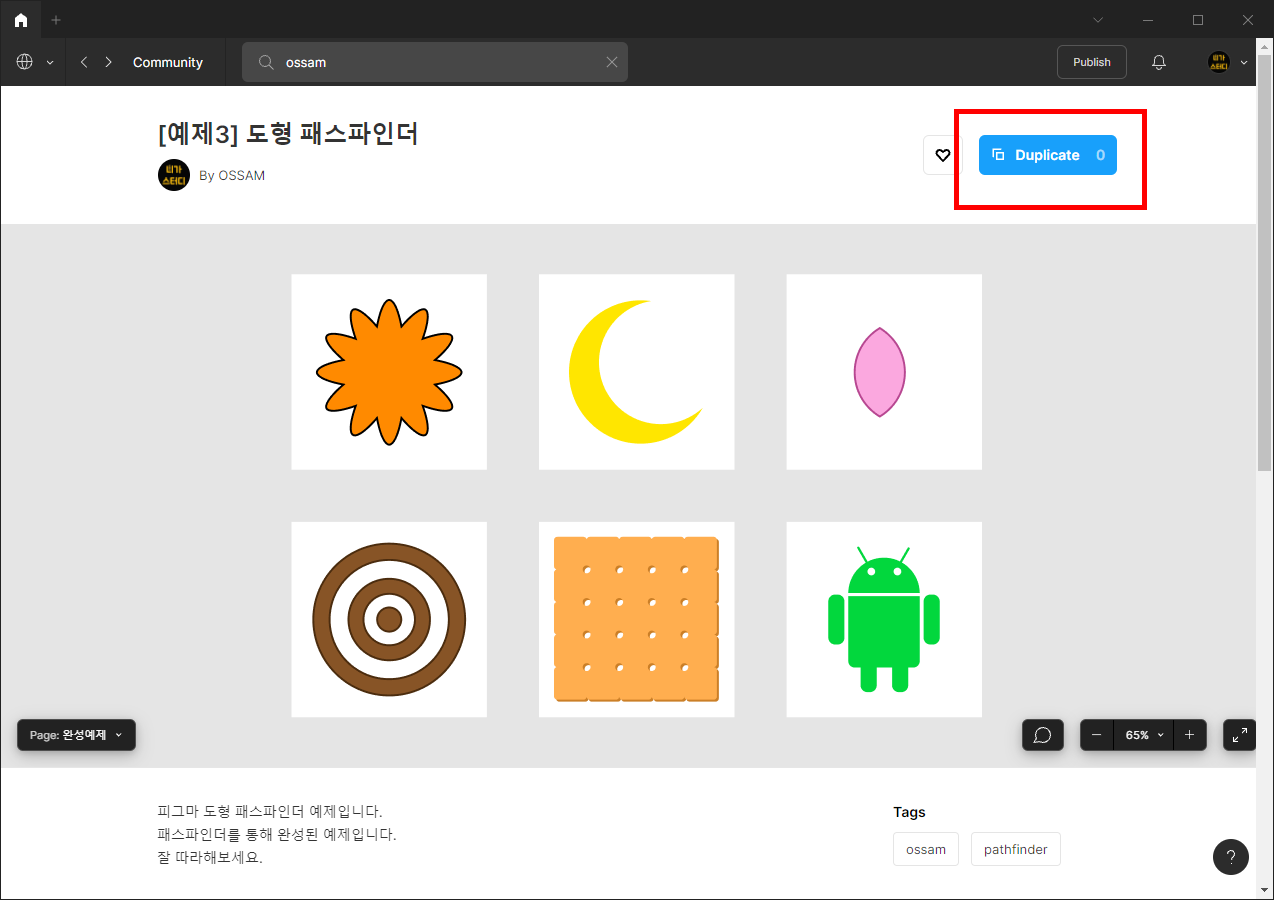
Task: Click the search magnifier icon
Action: (x=266, y=62)
